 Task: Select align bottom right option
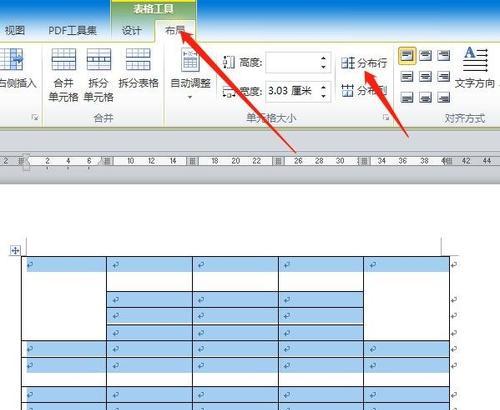point(444,98)
